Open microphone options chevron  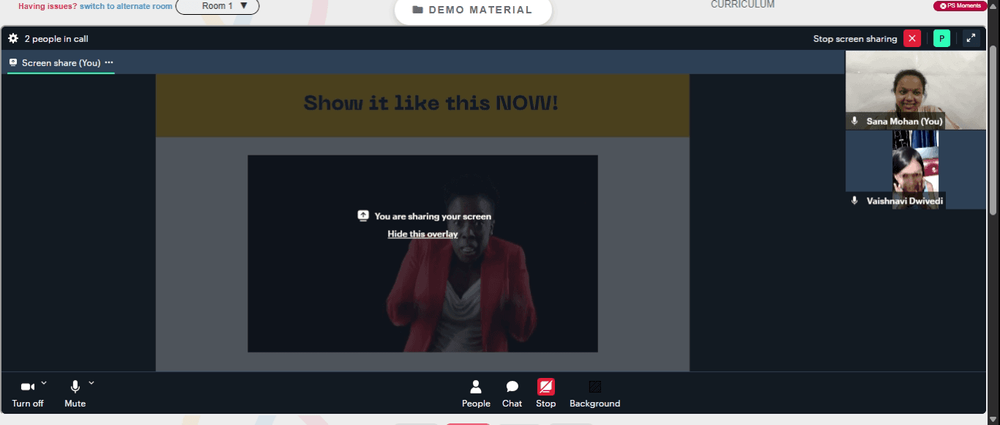click(x=91, y=383)
